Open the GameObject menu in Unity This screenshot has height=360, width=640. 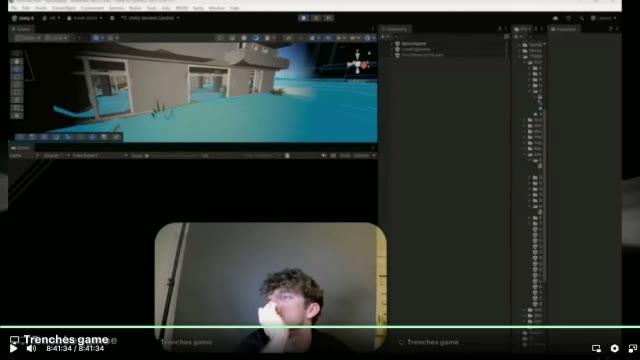coord(64,8)
